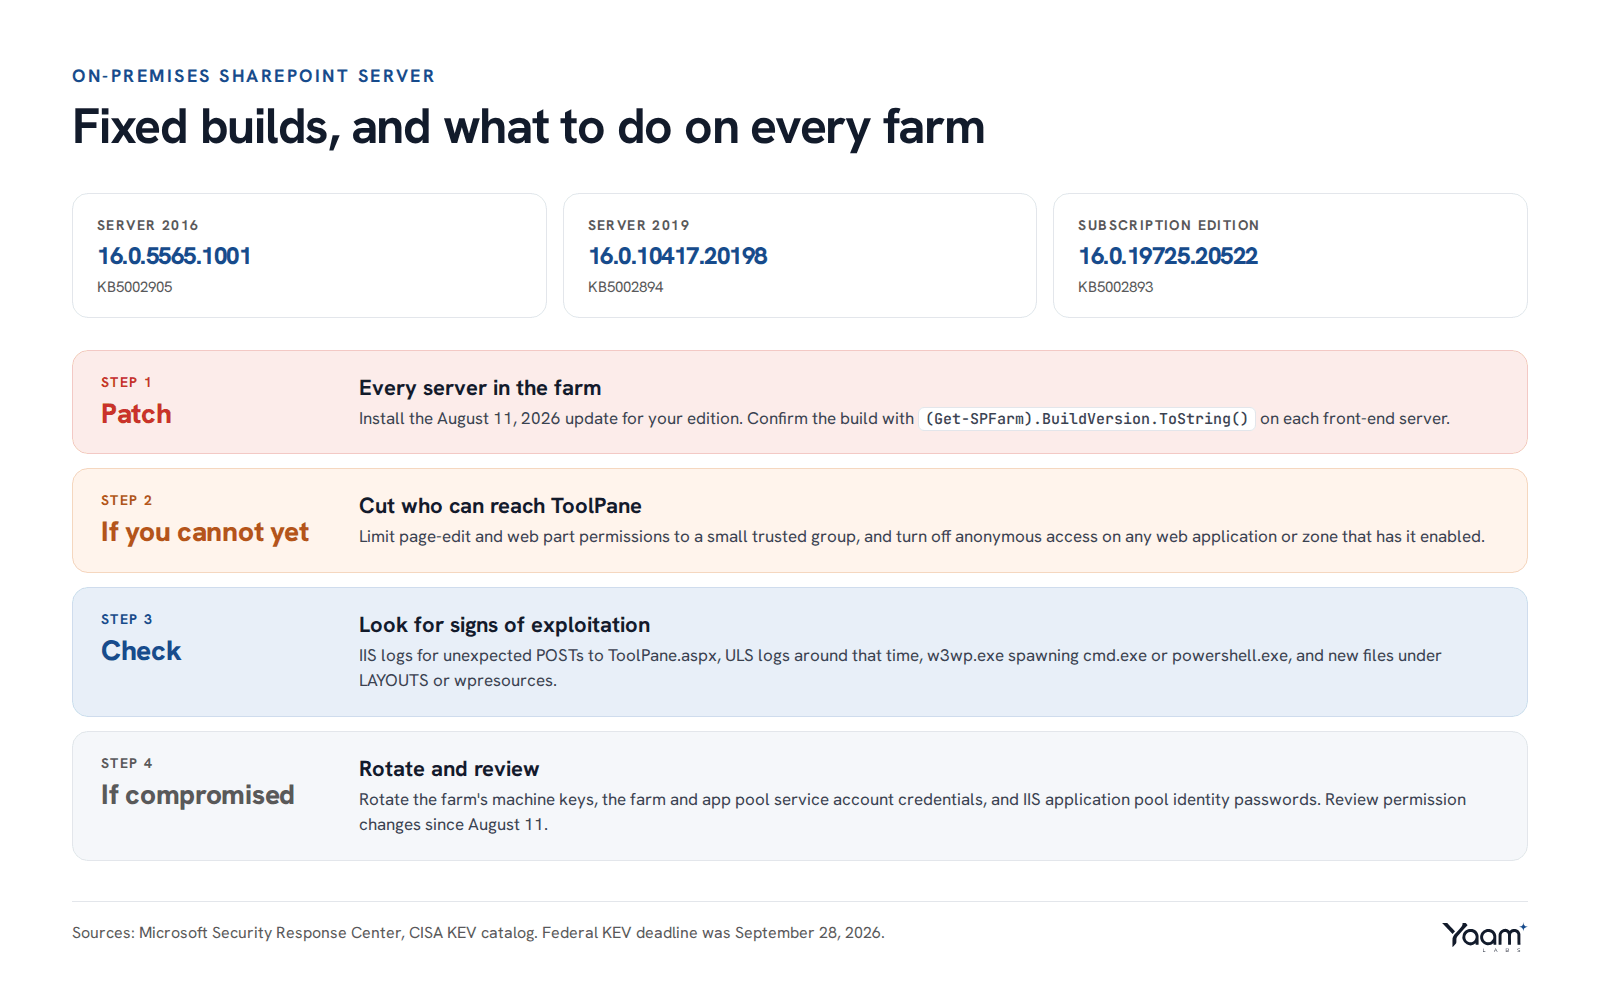Click the Yaam Labs logo
The height and width of the screenshot is (1008, 1600).
click(x=1484, y=936)
